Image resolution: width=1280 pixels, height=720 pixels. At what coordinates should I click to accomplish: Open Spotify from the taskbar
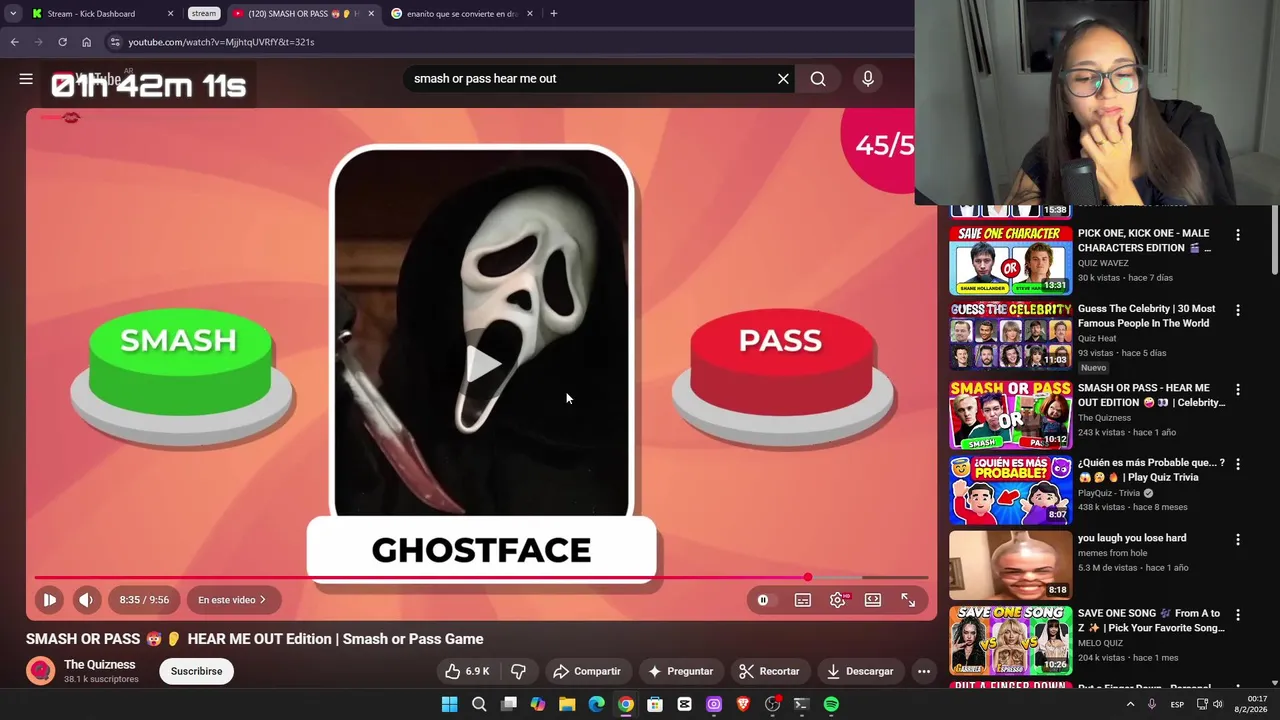point(831,704)
